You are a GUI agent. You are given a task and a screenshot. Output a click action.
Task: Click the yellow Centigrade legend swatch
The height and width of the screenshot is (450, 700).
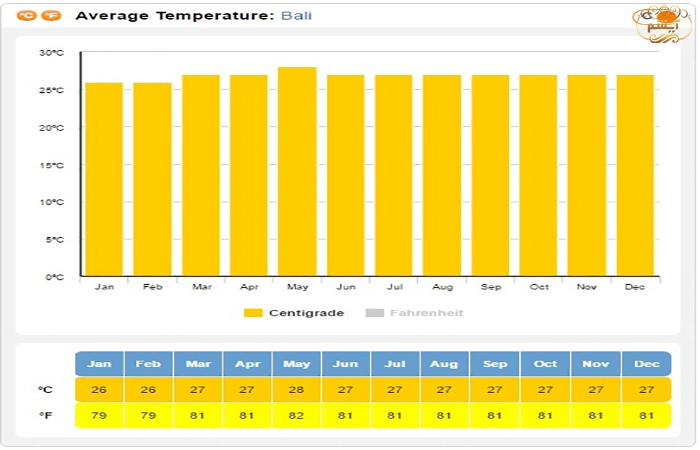(x=253, y=313)
